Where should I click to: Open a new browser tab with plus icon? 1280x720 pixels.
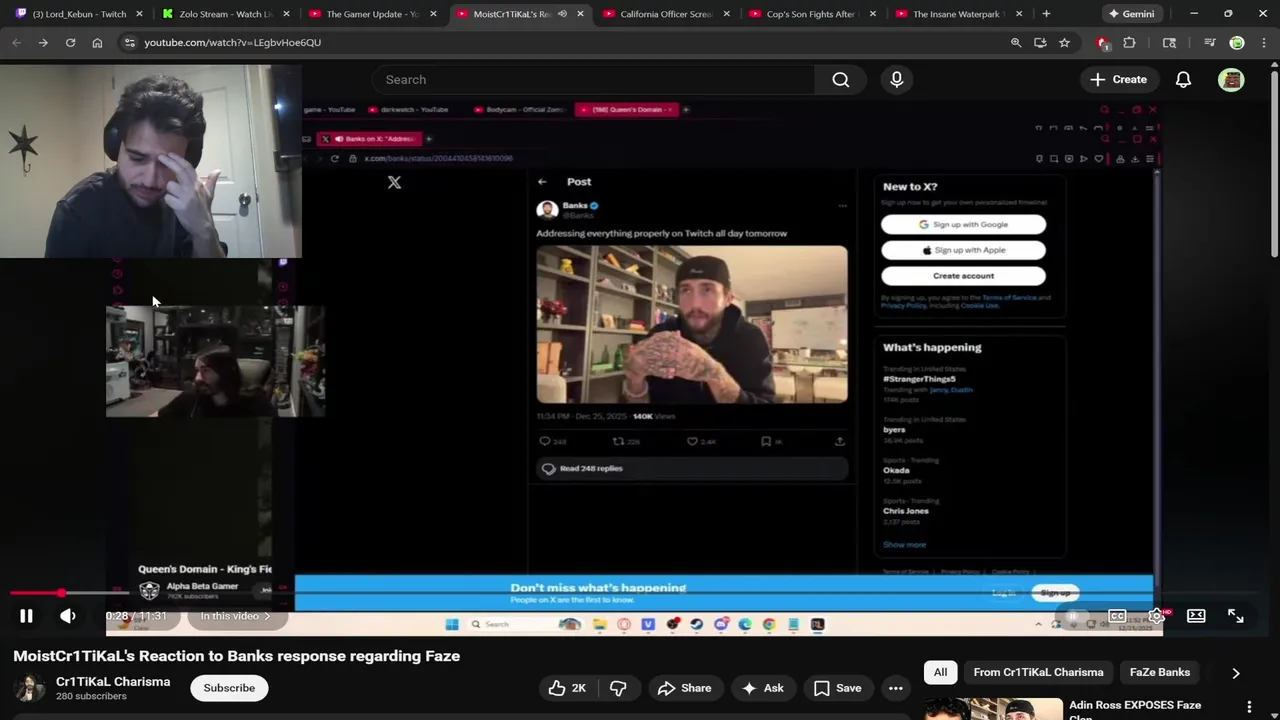[1046, 14]
